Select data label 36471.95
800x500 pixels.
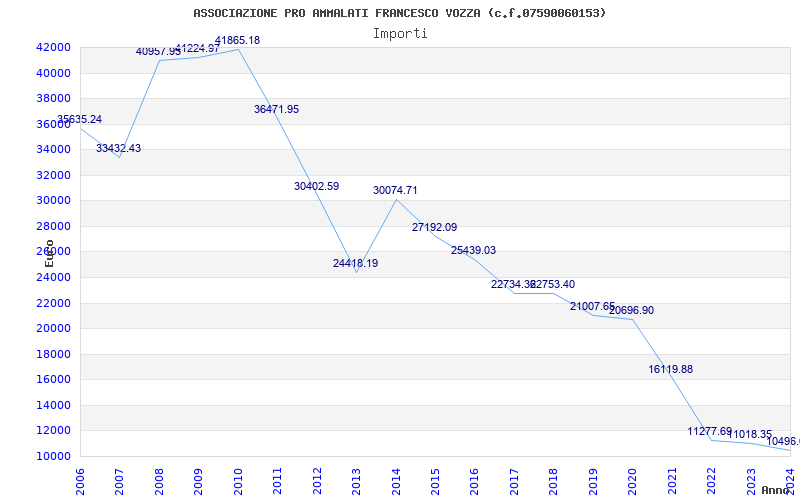277,109
